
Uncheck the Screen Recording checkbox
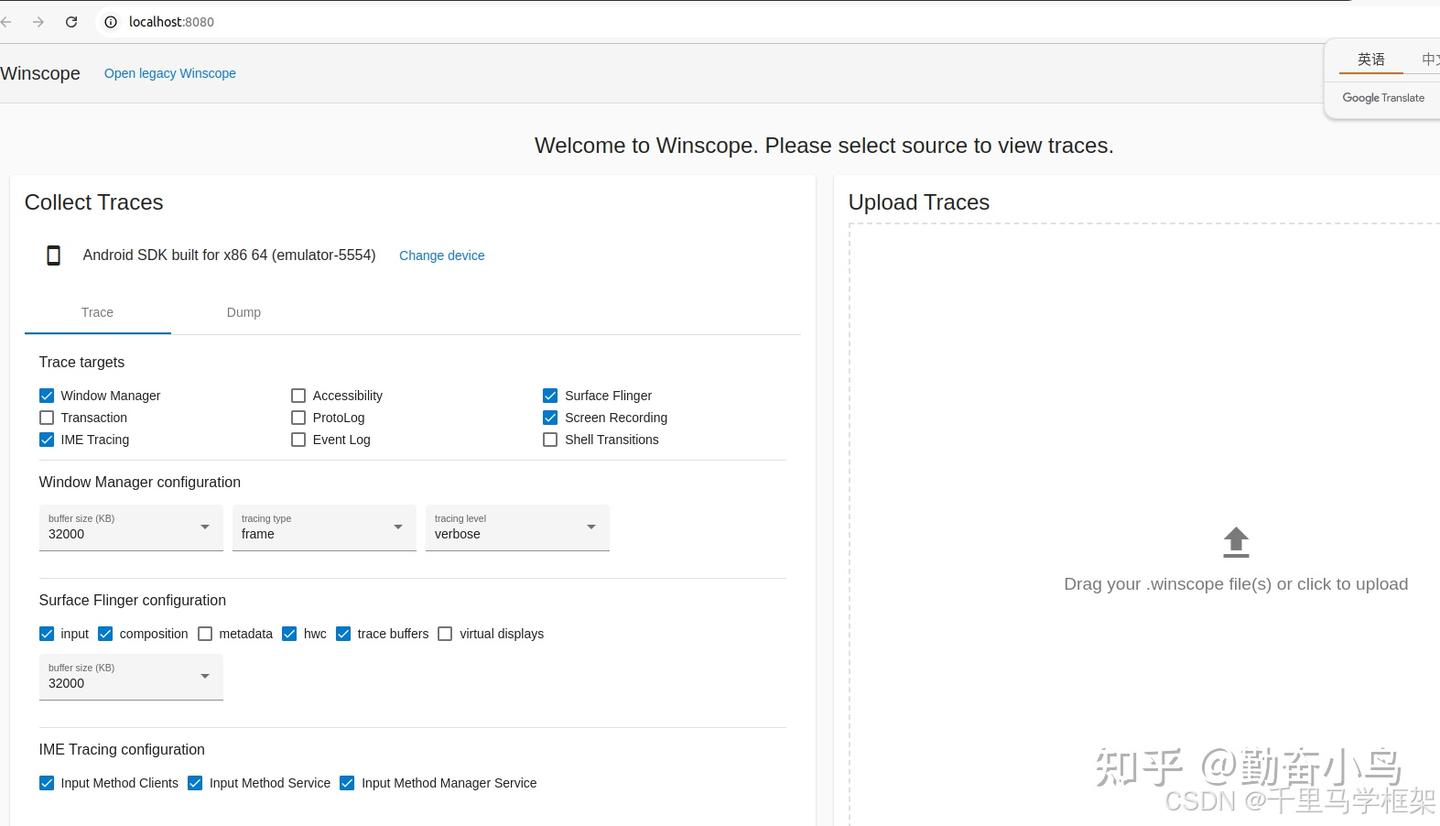[x=550, y=418]
